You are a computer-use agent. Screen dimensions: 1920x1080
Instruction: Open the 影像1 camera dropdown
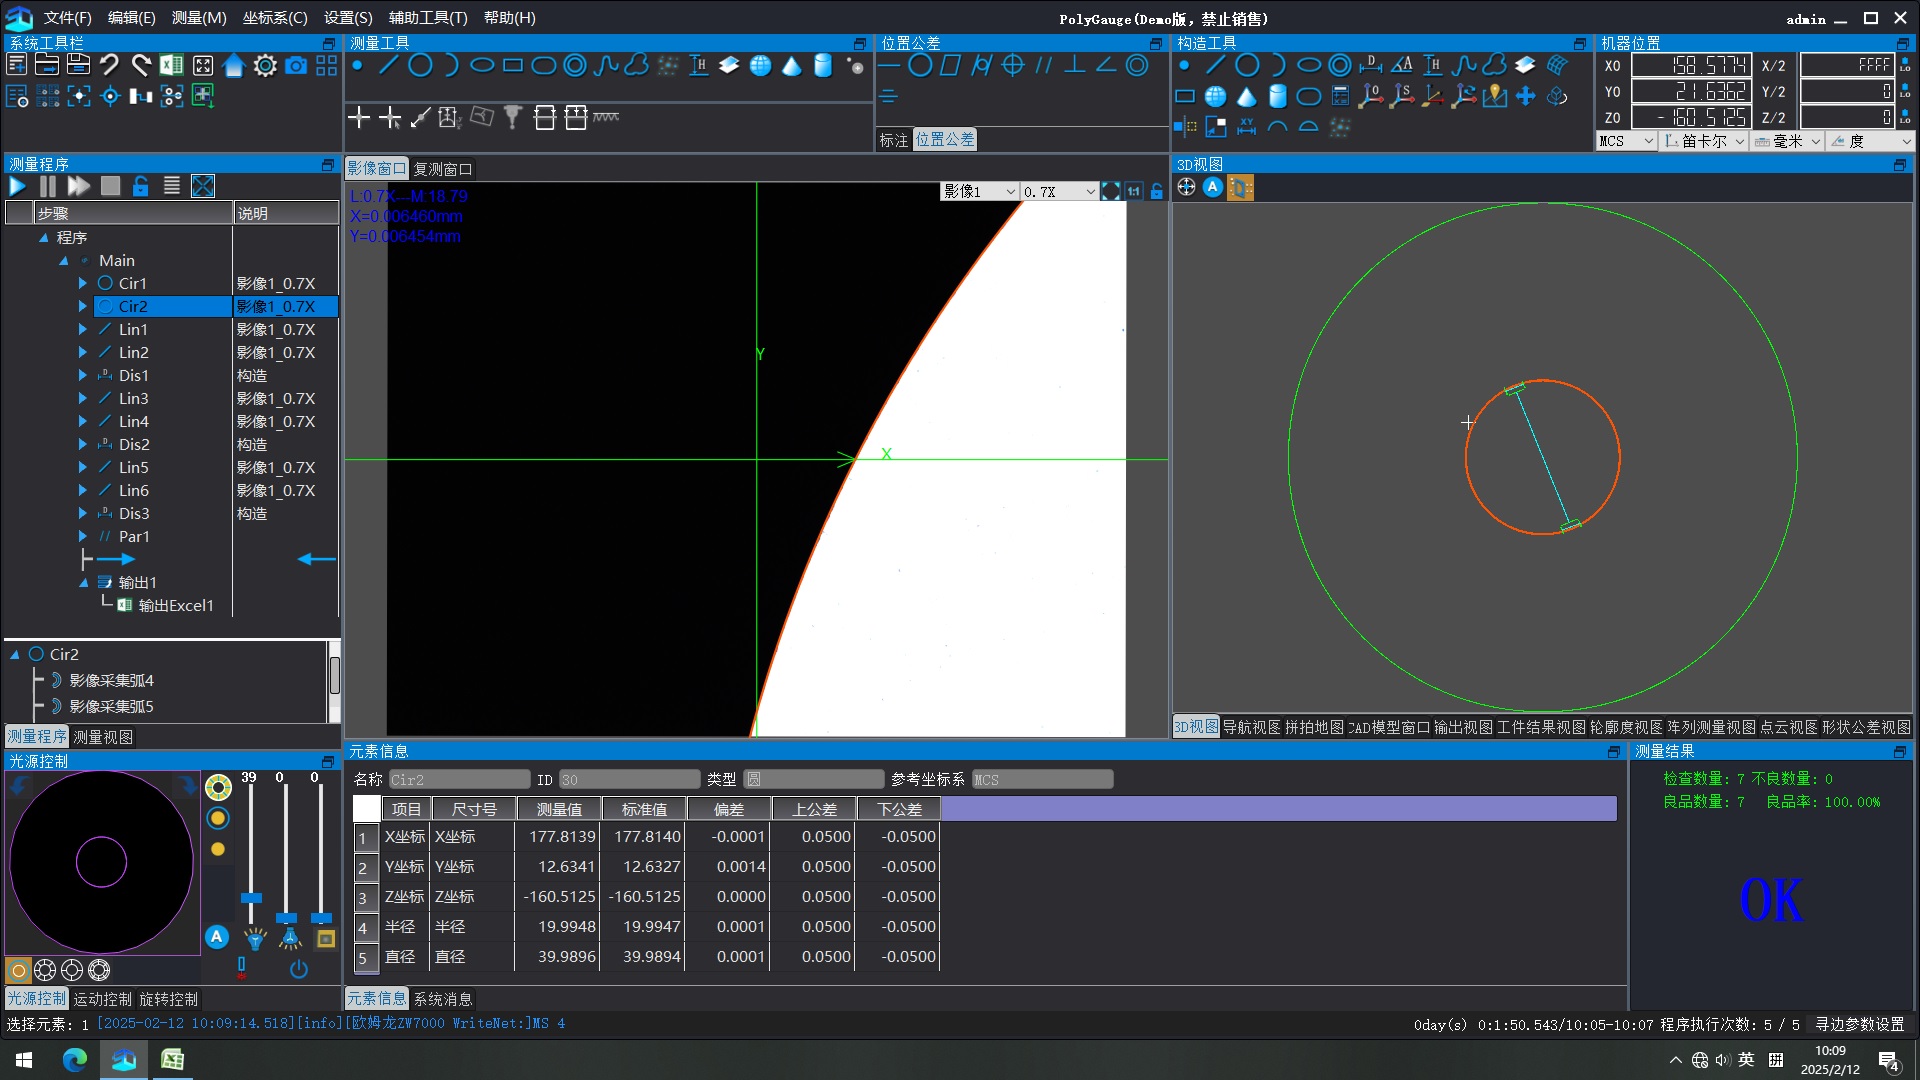click(979, 191)
